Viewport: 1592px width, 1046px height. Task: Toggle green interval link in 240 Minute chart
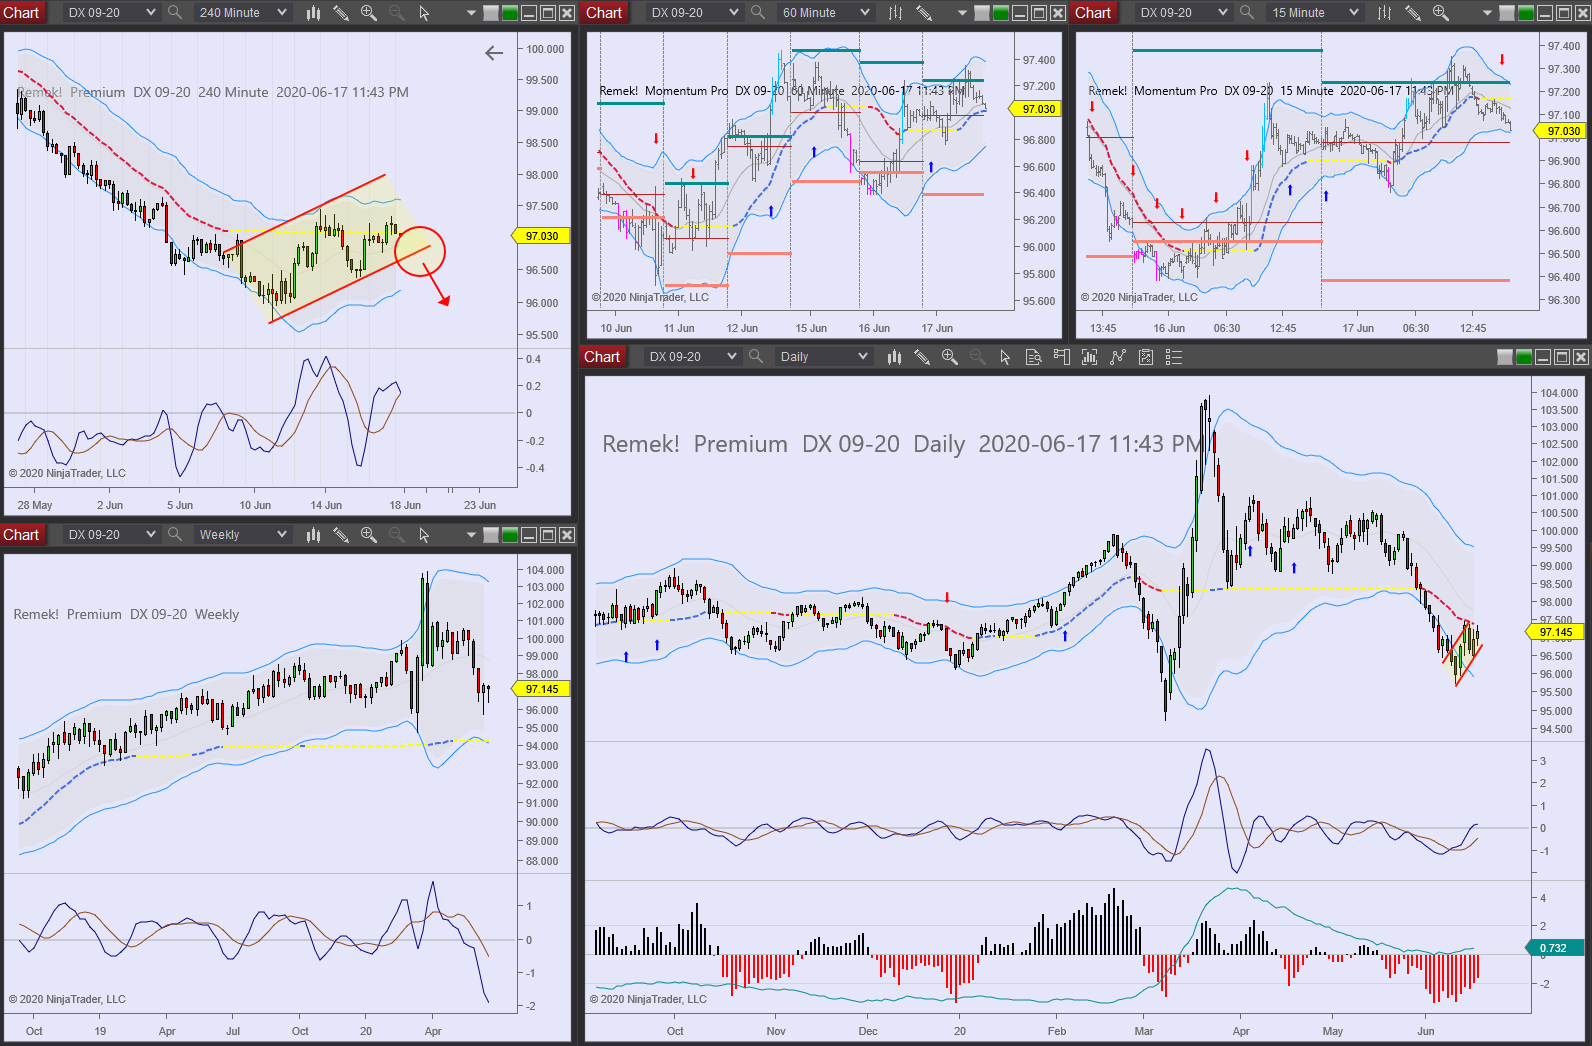coord(510,13)
